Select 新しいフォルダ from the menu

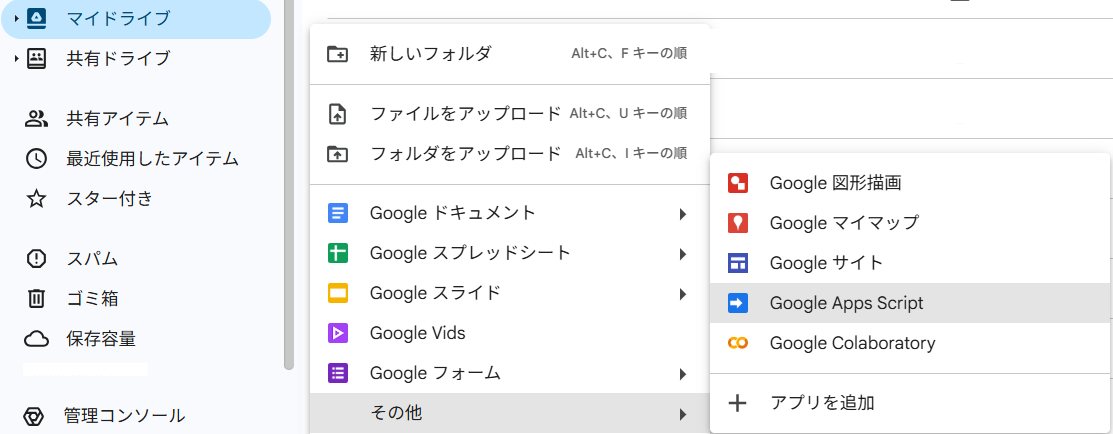pyautogui.click(x=430, y=53)
